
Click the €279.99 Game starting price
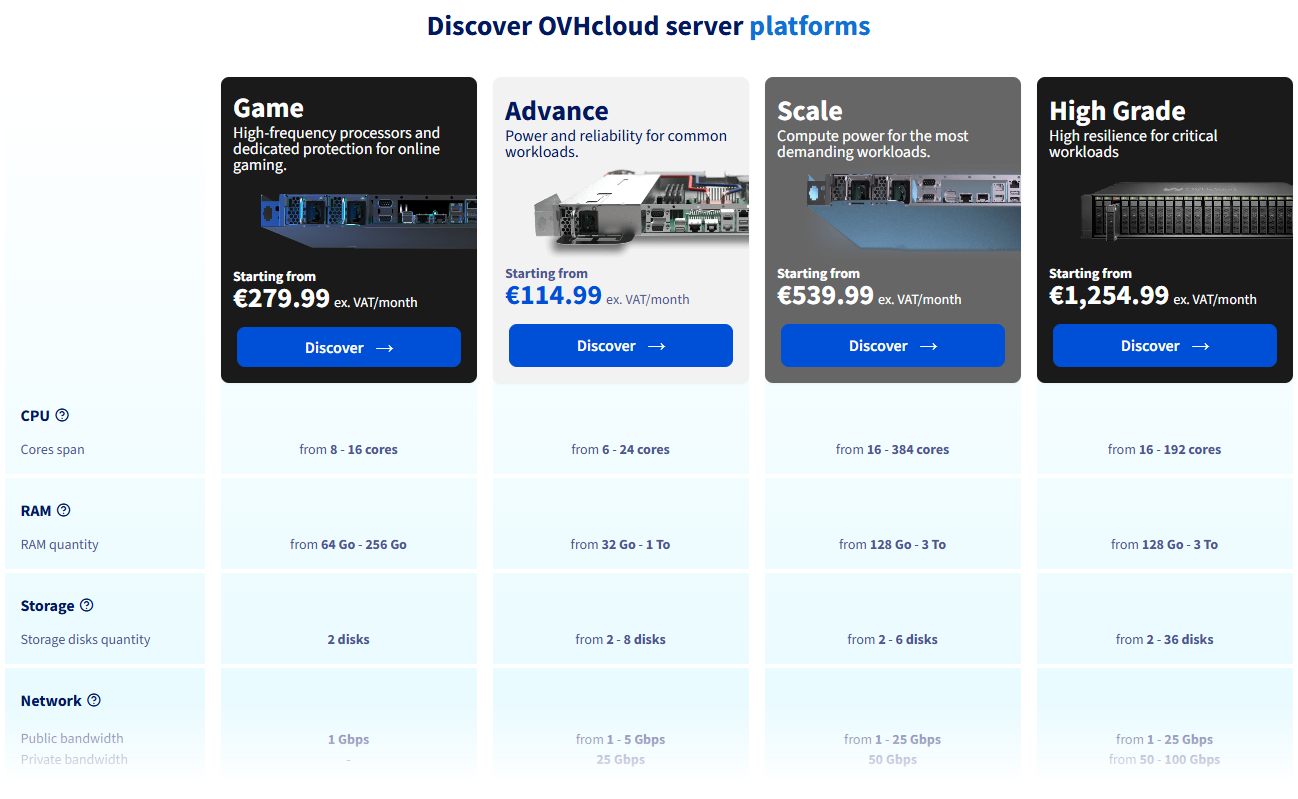point(281,298)
